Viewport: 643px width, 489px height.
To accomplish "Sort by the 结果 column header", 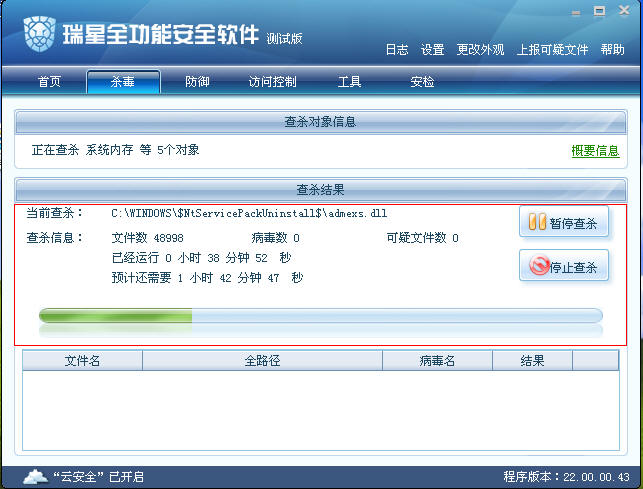I will click(532, 361).
